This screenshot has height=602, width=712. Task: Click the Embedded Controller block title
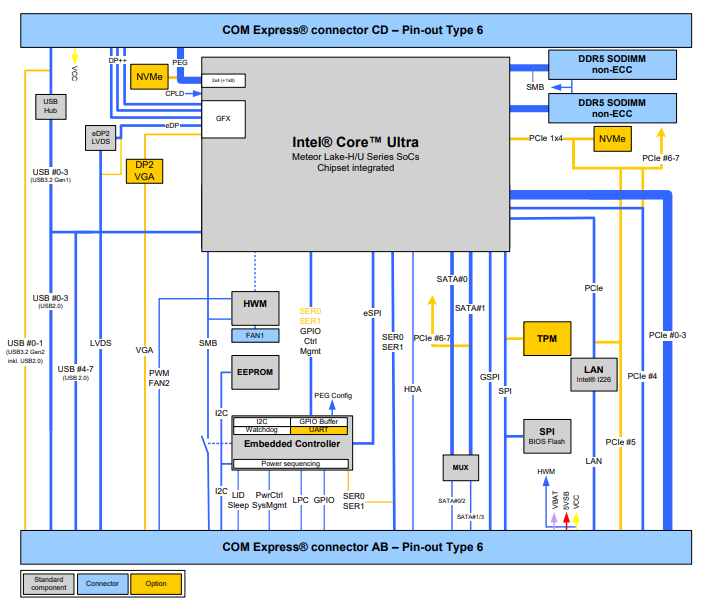click(292, 444)
